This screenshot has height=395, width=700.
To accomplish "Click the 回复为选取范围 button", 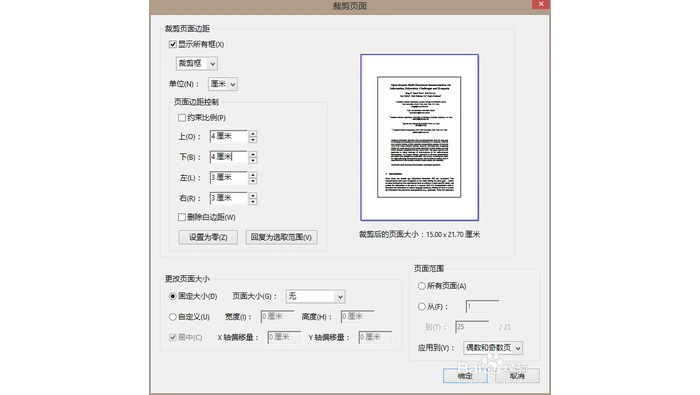I will pyautogui.click(x=281, y=237).
